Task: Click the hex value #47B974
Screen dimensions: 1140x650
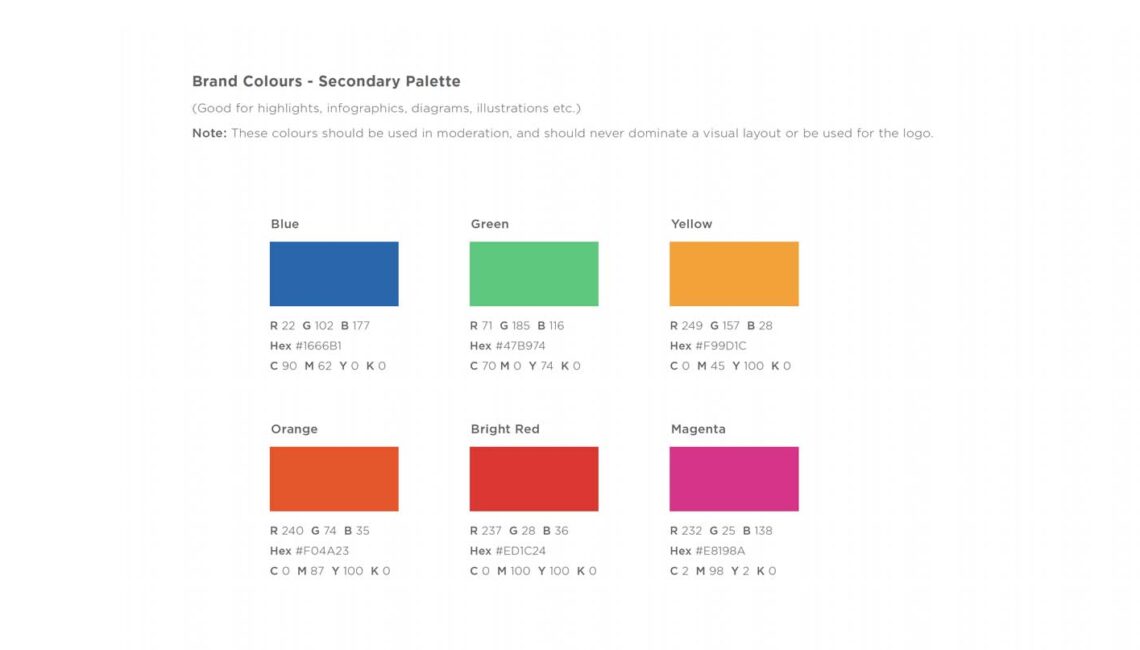Action: coord(520,346)
